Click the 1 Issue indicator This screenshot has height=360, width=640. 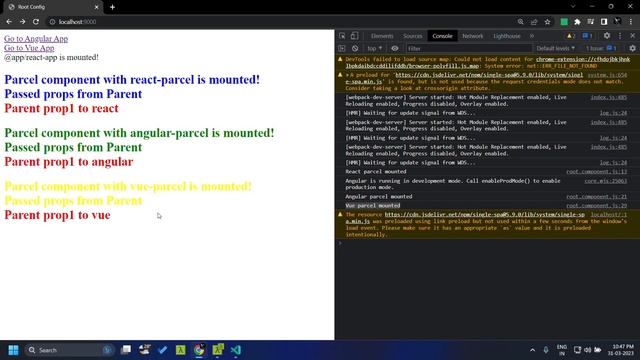tap(601, 48)
